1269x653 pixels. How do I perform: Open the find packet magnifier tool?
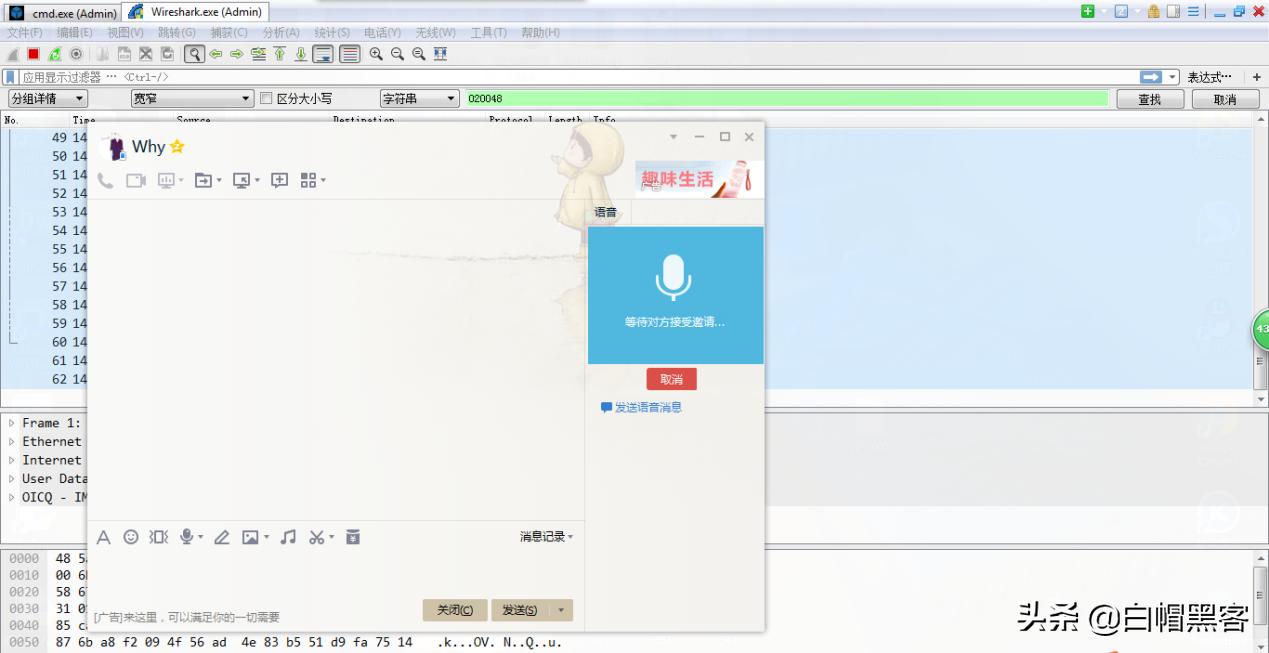pos(193,53)
